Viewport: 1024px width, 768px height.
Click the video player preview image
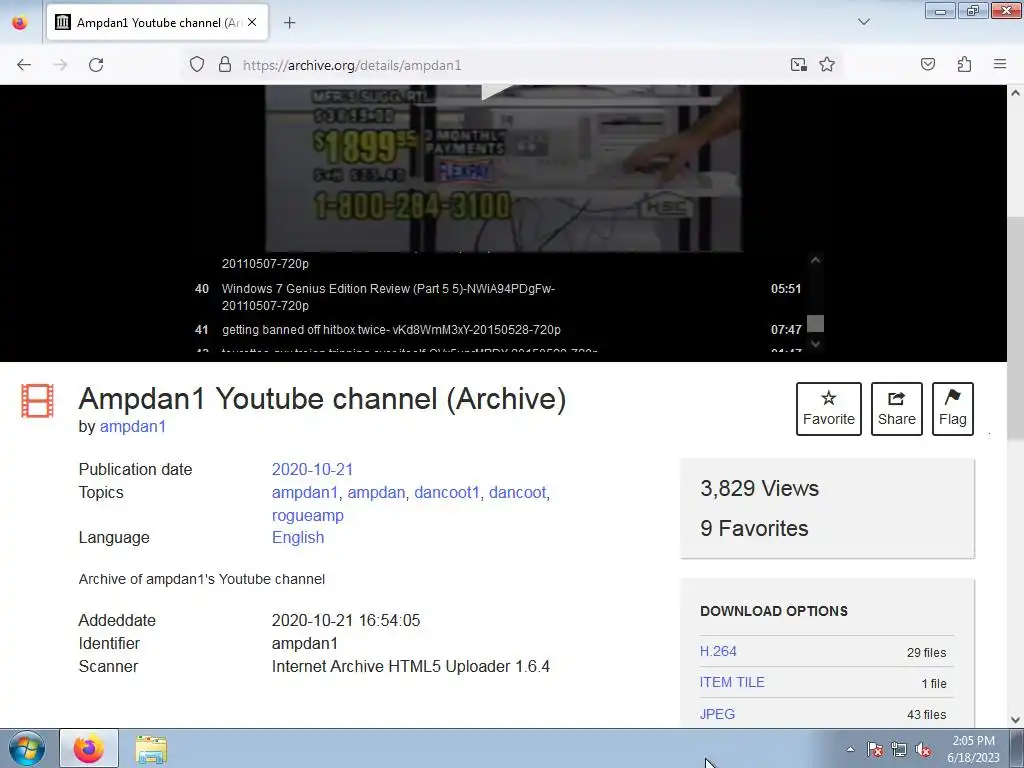coord(503,168)
